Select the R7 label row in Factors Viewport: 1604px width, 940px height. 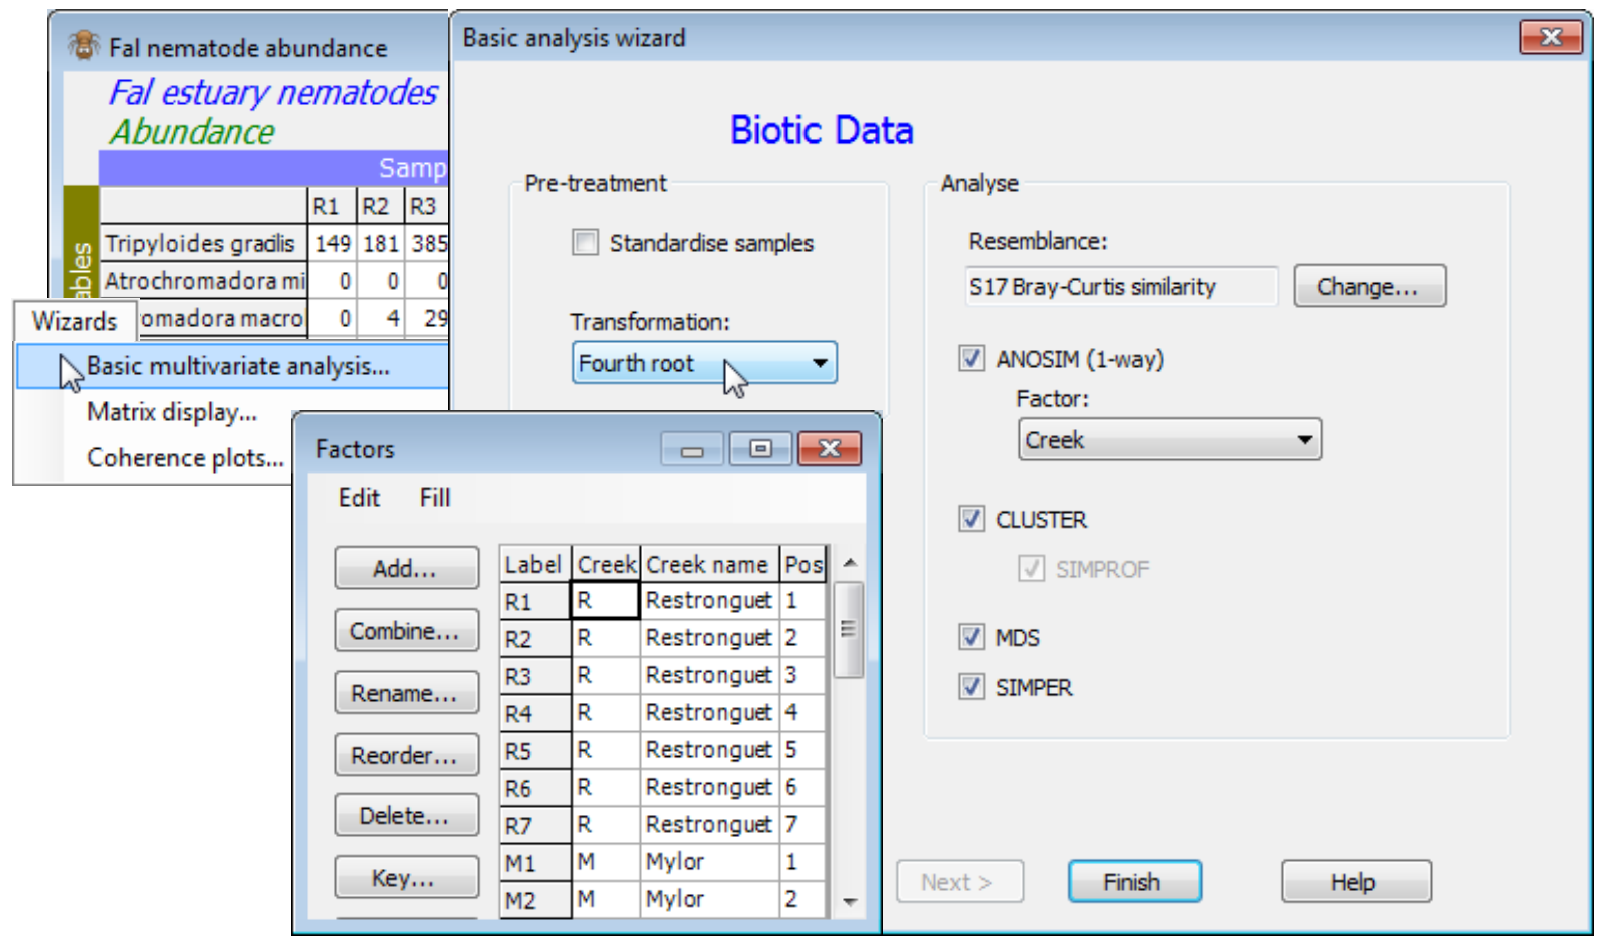535,825
